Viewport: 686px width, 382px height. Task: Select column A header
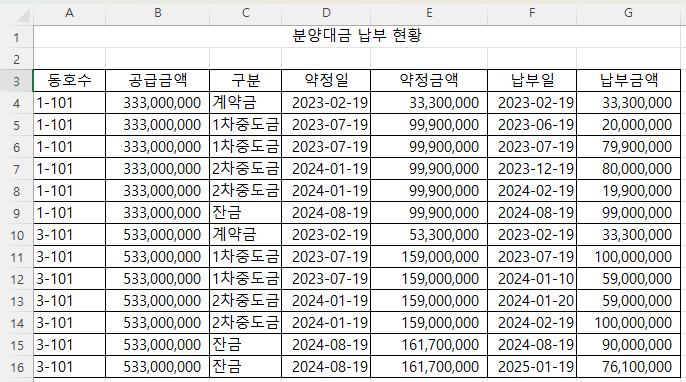pyautogui.click(x=69, y=13)
